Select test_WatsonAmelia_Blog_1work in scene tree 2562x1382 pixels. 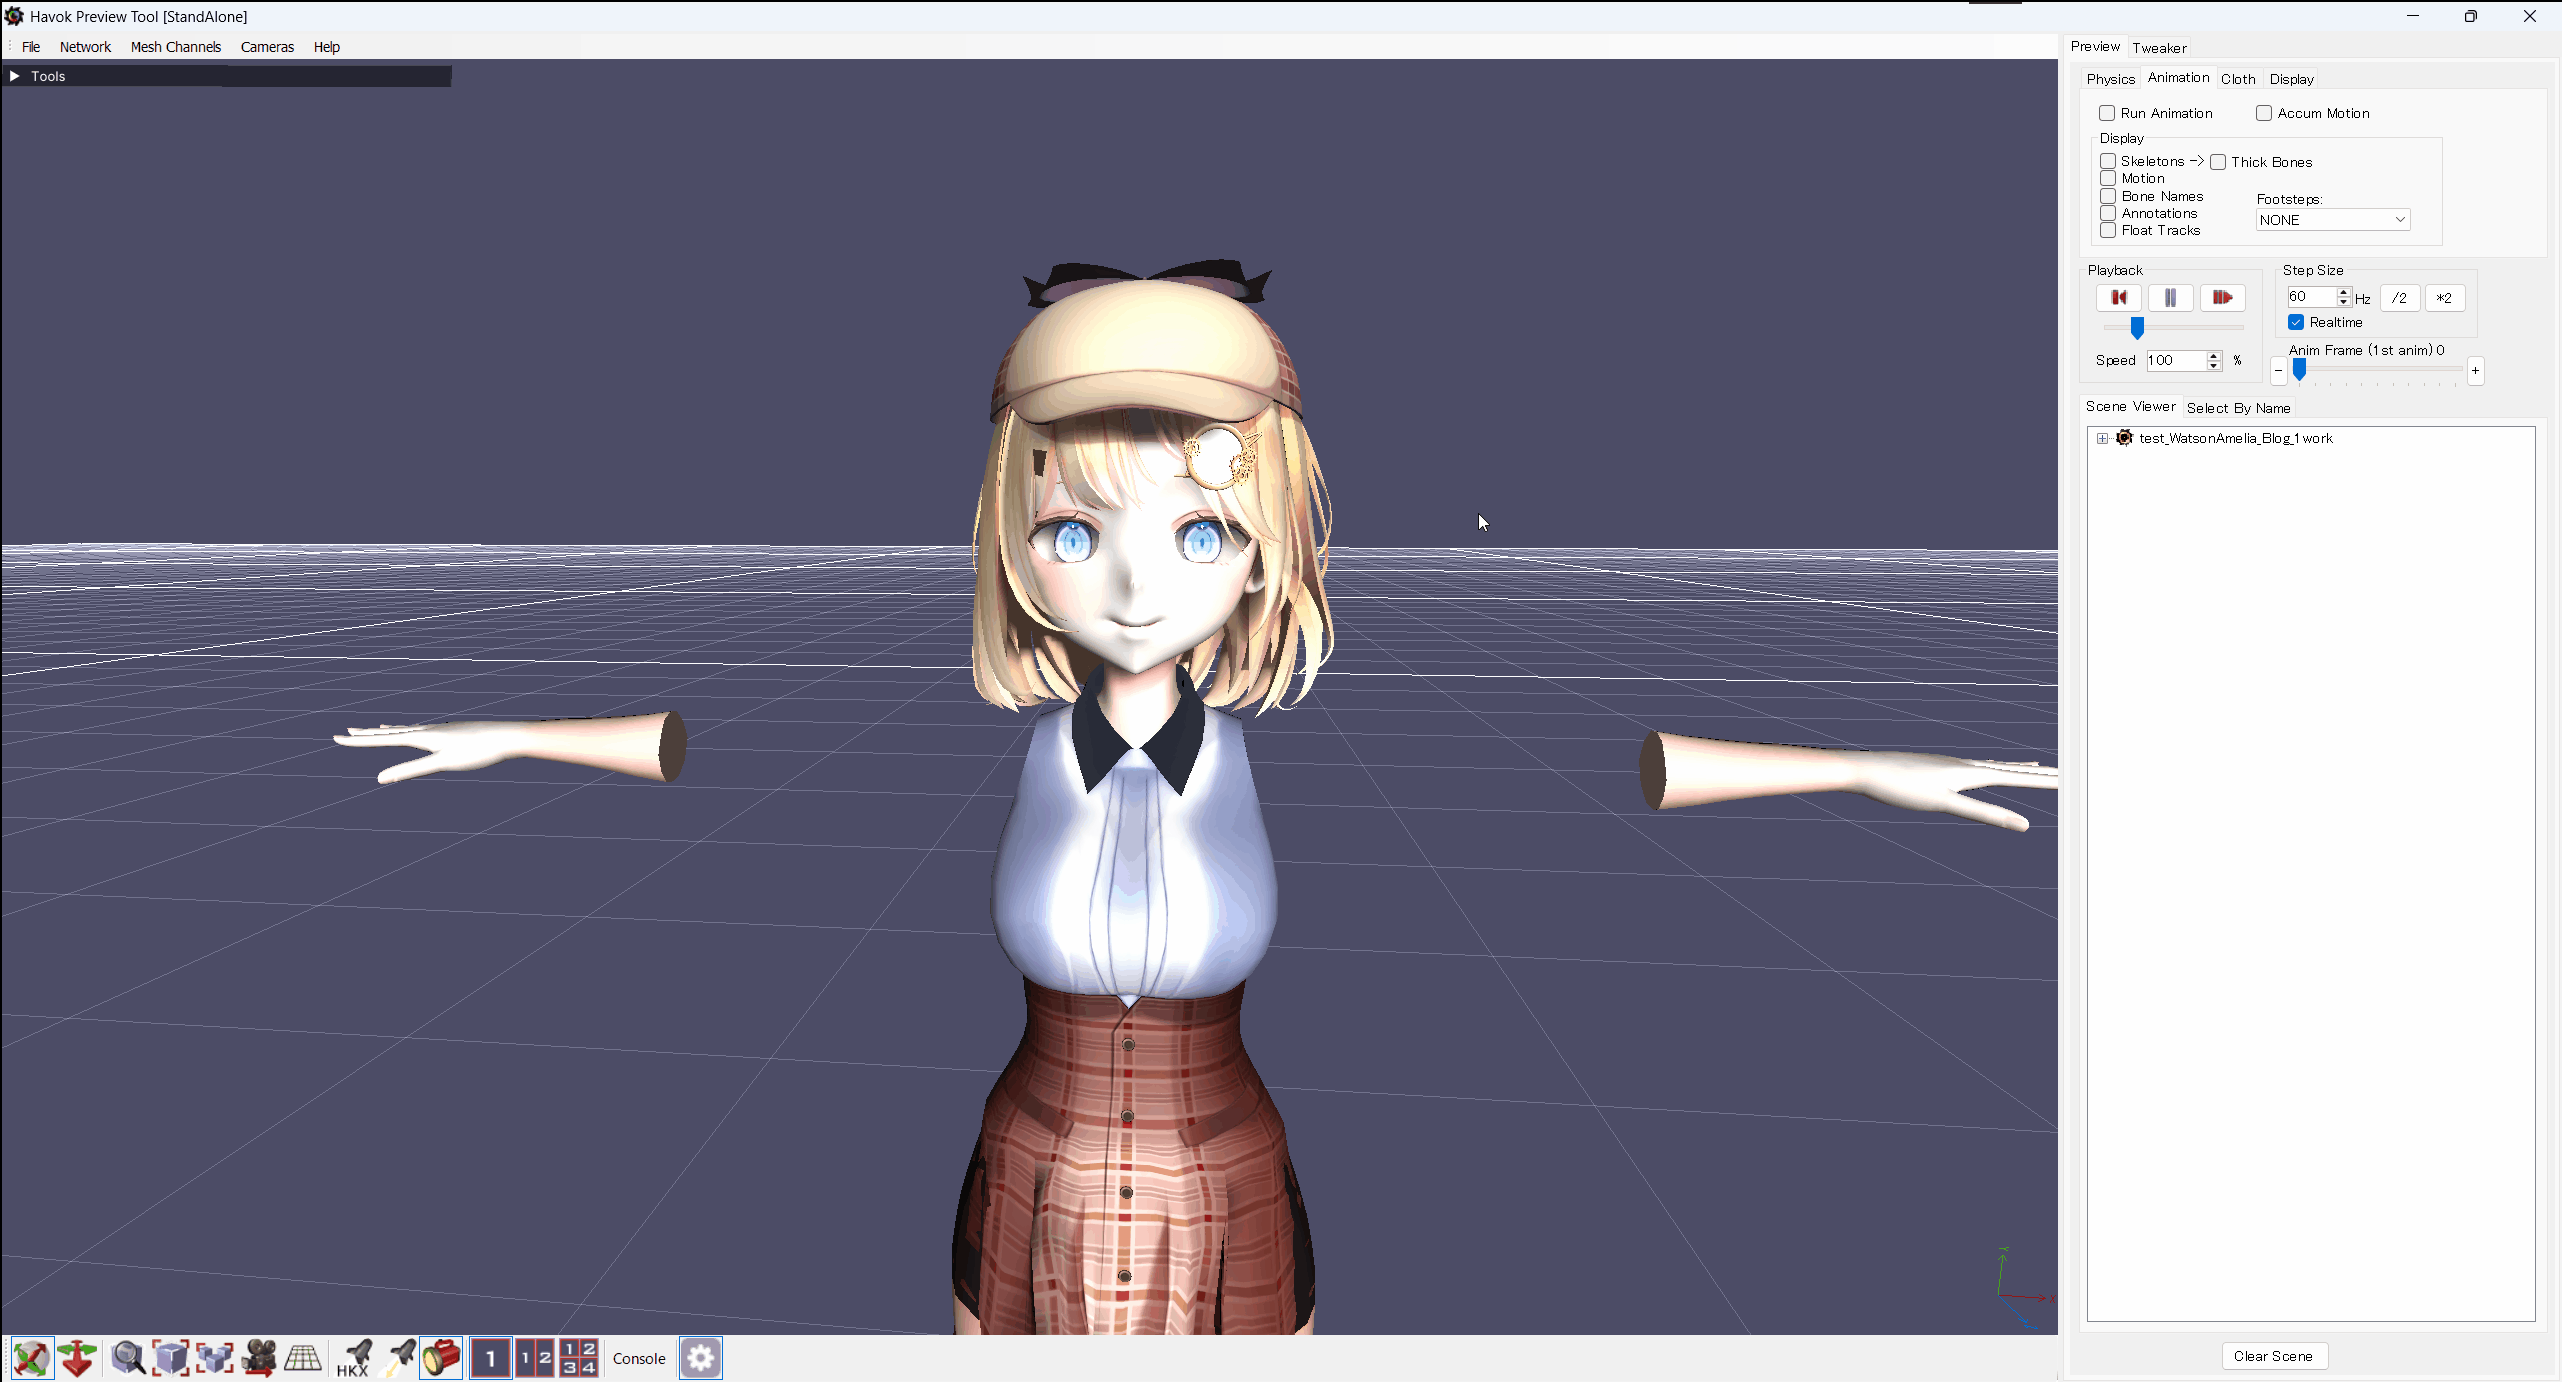click(2236, 438)
